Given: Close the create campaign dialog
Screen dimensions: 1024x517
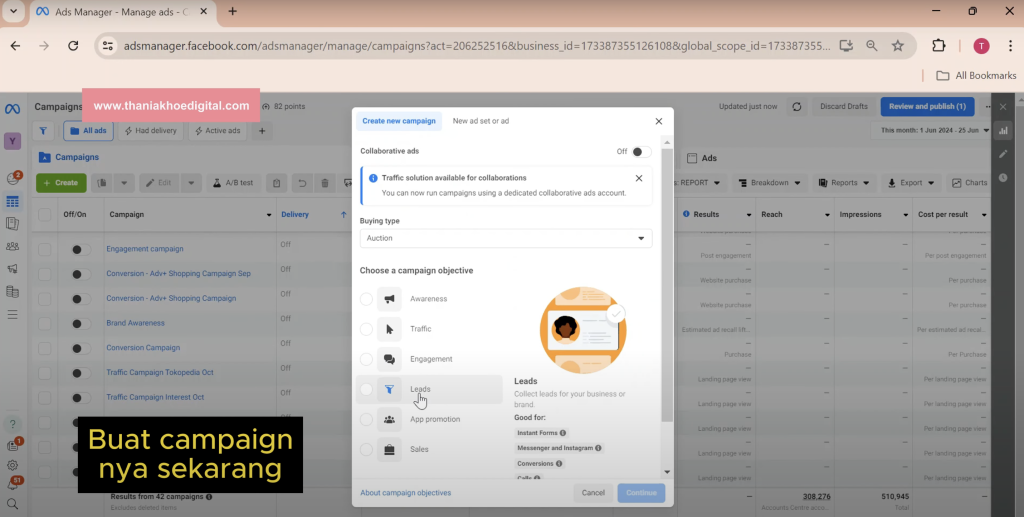Looking at the screenshot, I should (x=658, y=121).
